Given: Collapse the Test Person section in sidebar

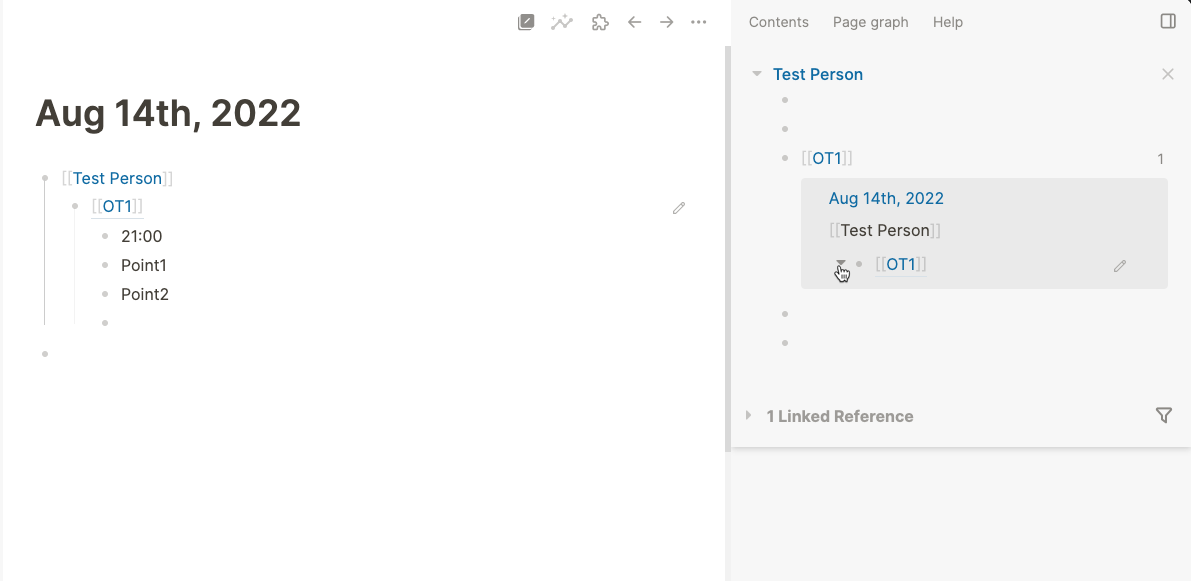Looking at the screenshot, I should [x=757, y=73].
